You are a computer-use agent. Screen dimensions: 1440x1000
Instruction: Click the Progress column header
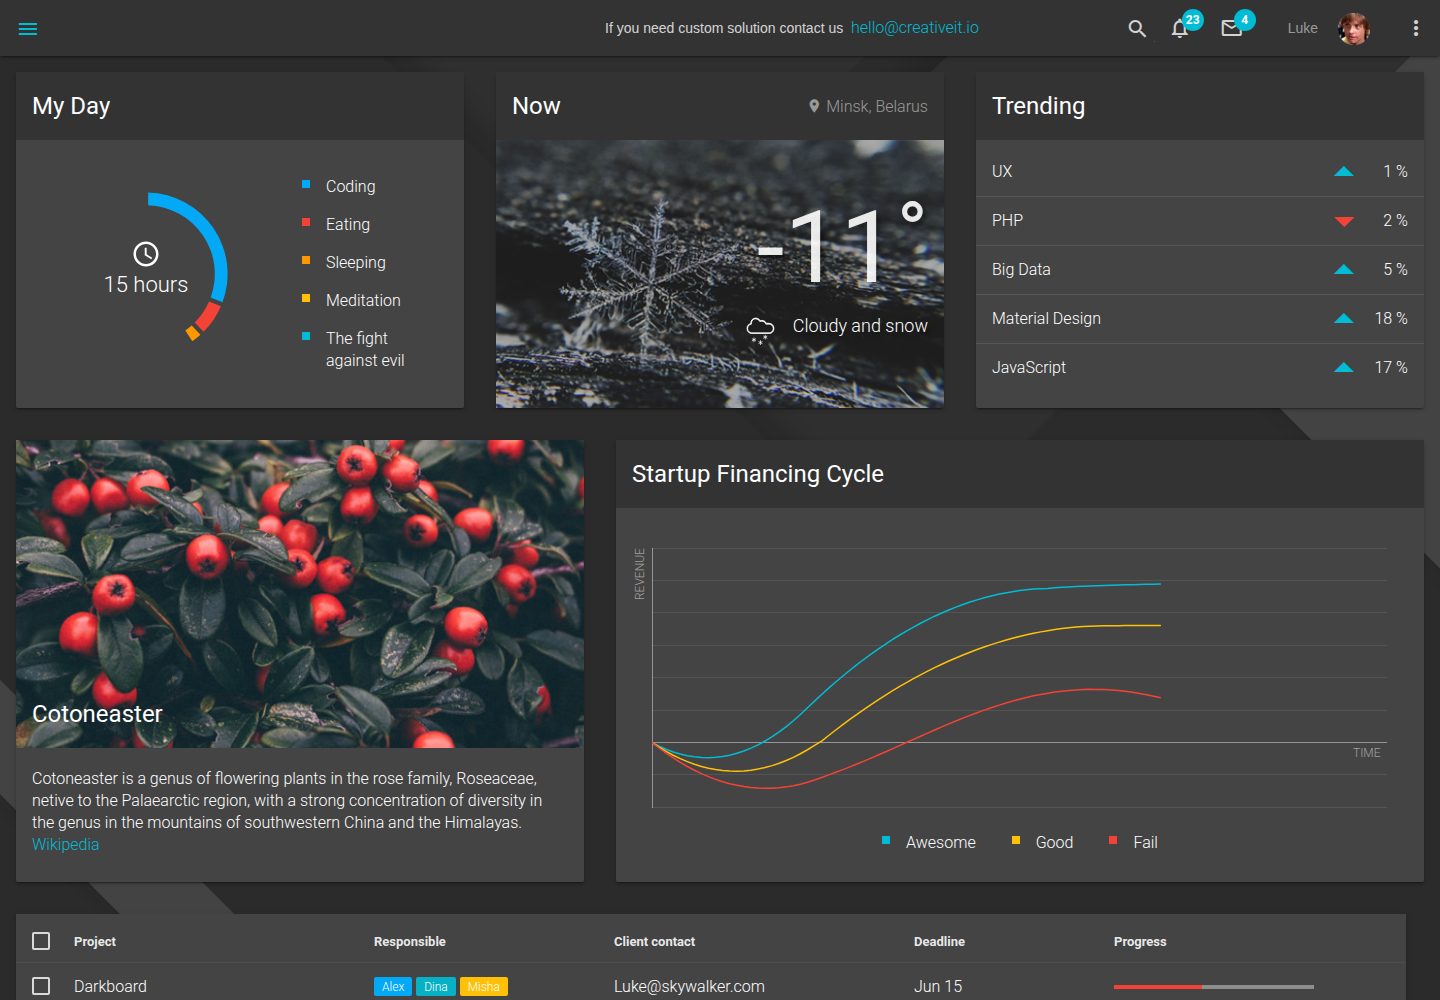click(x=1140, y=941)
